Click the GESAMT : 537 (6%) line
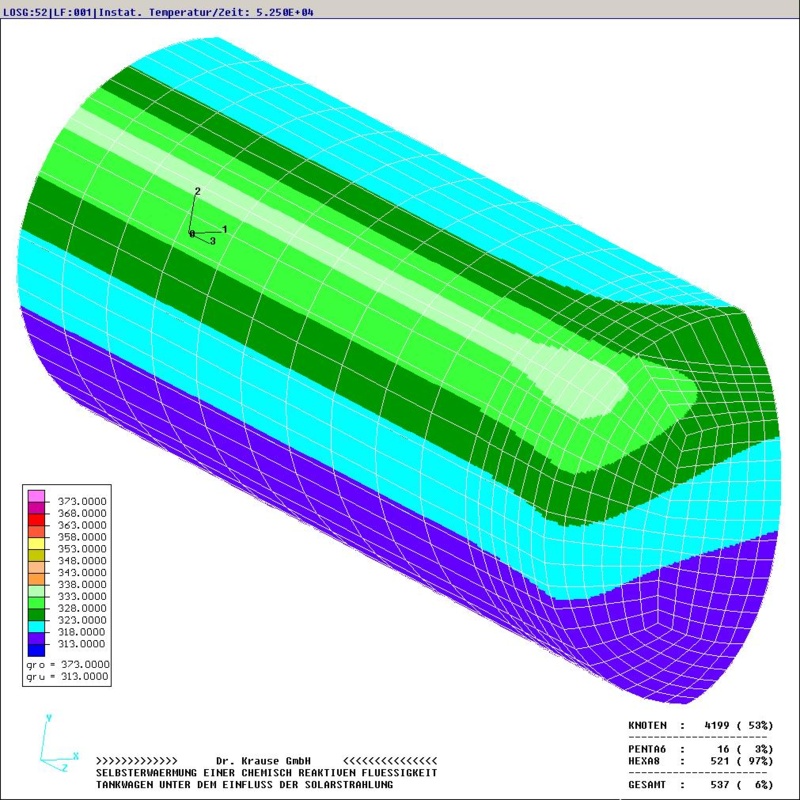Screen dimensions: 800x800 coord(701,785)
